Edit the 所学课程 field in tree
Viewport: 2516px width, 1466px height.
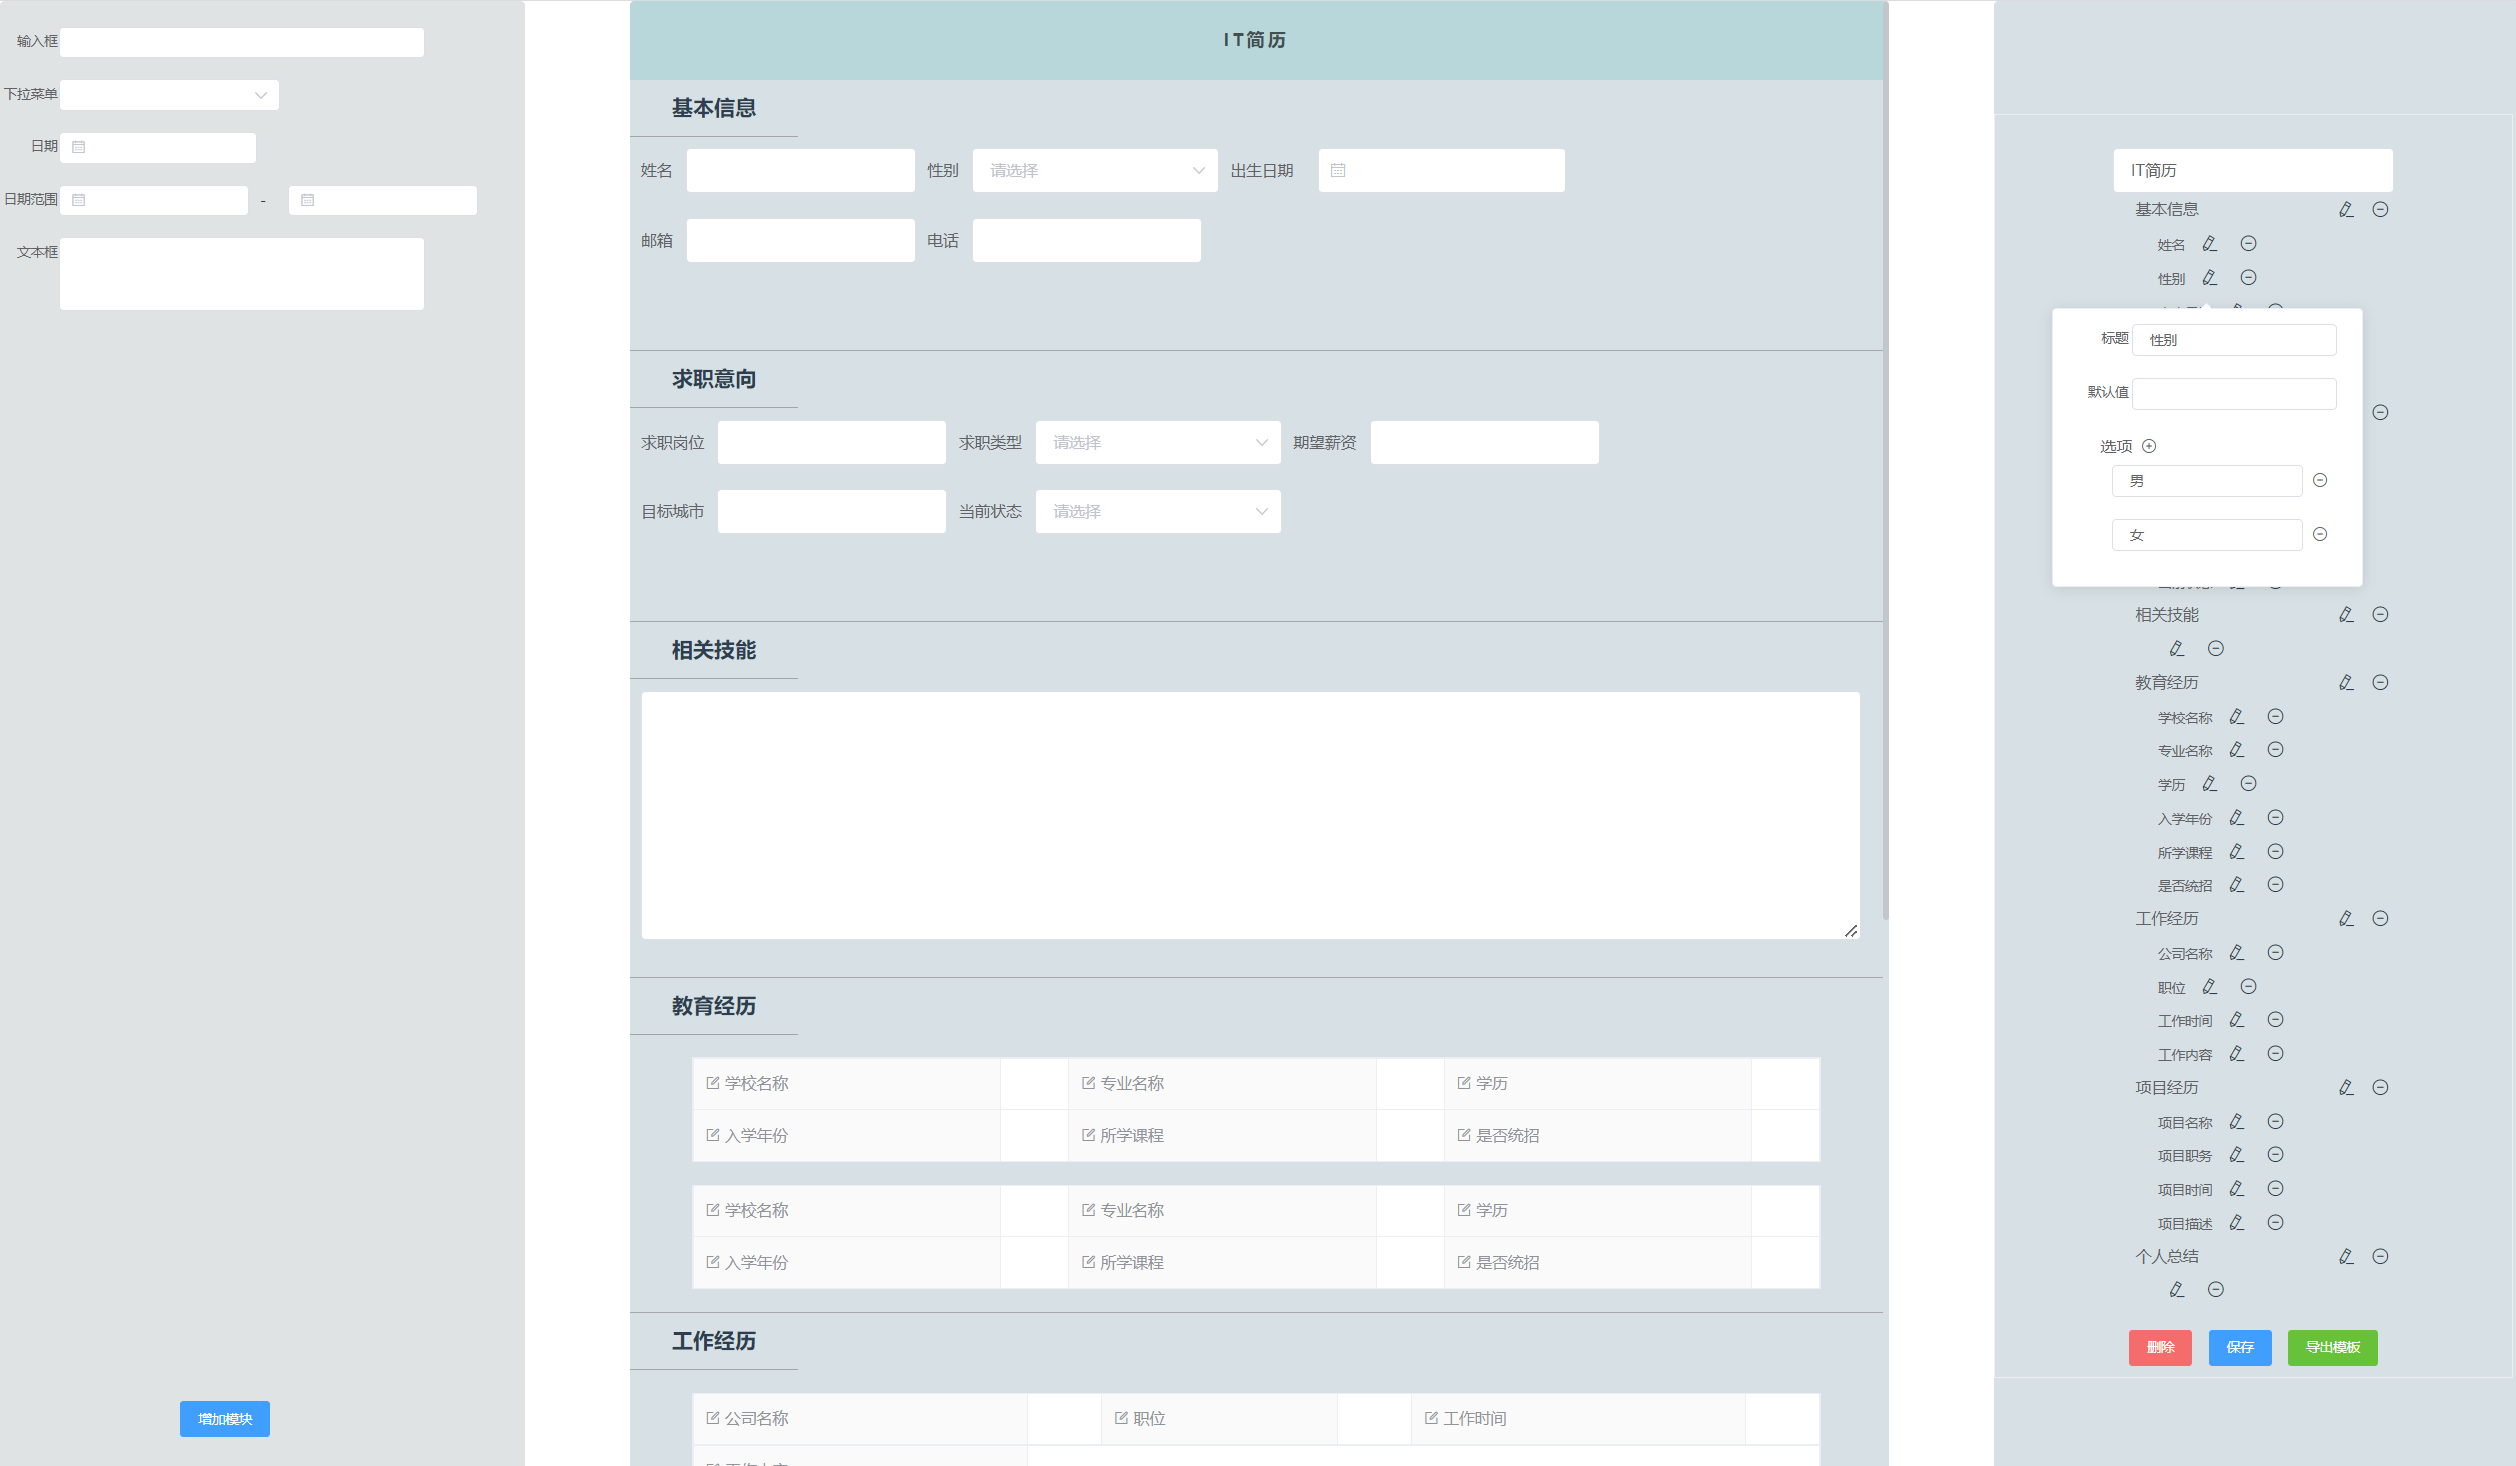coord(2237,851)
